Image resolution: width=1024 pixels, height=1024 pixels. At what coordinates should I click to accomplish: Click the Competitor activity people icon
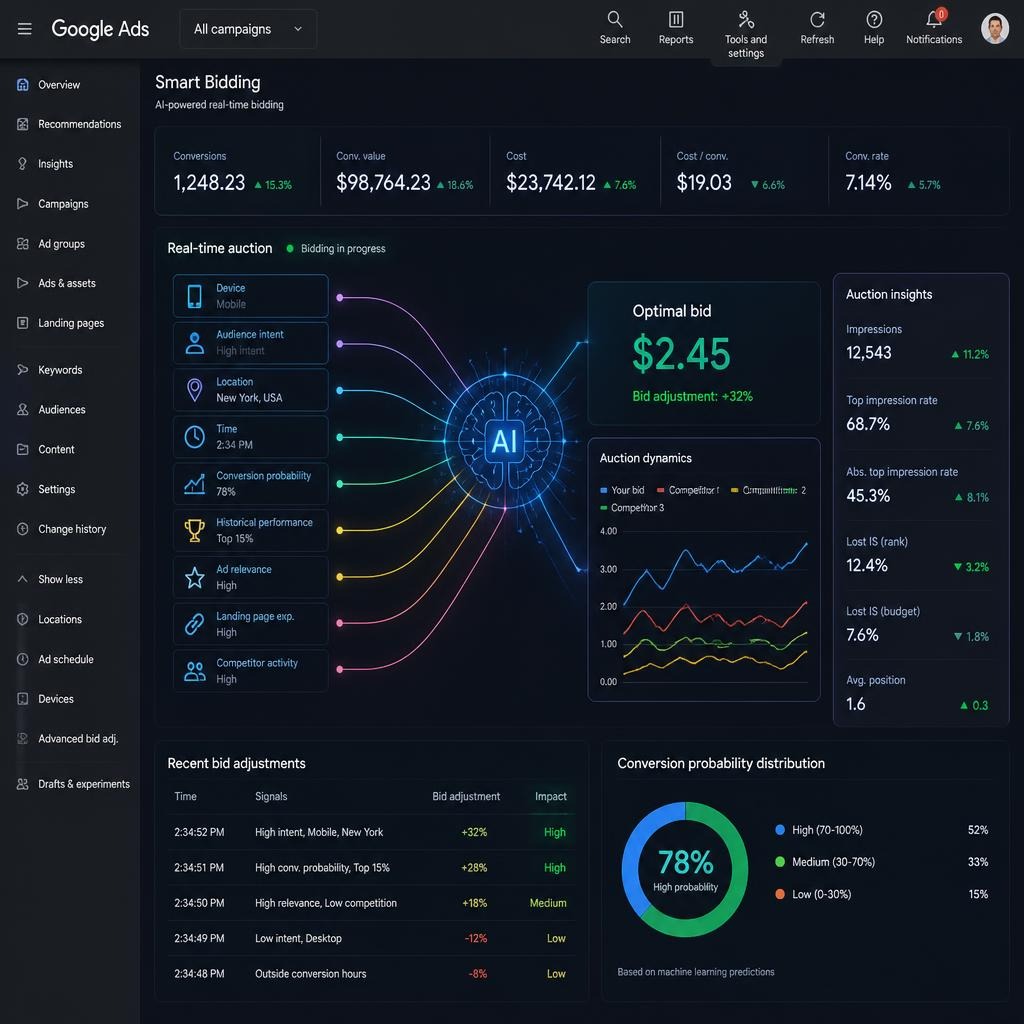[195, 671]
